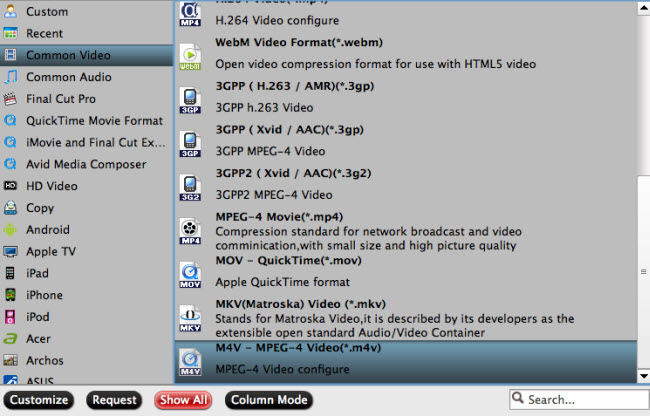Select the iPad category text
This screenshot has height=416, width=650.
point(37,273)
